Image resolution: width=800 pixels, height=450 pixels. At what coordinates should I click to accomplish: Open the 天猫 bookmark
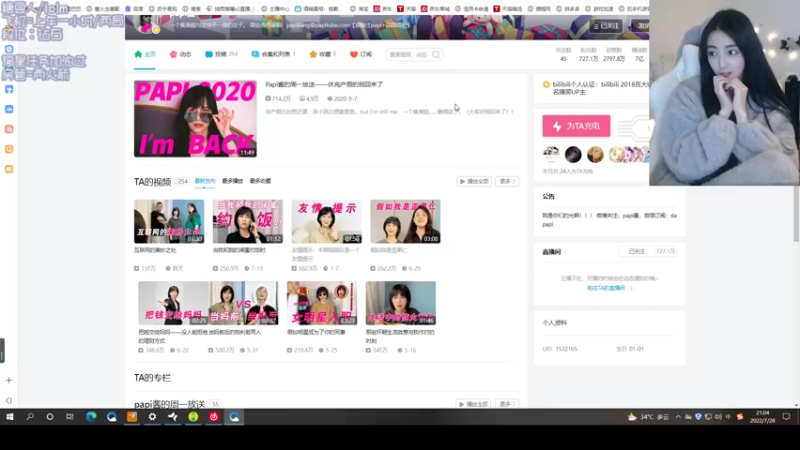[x=407, y=9]
